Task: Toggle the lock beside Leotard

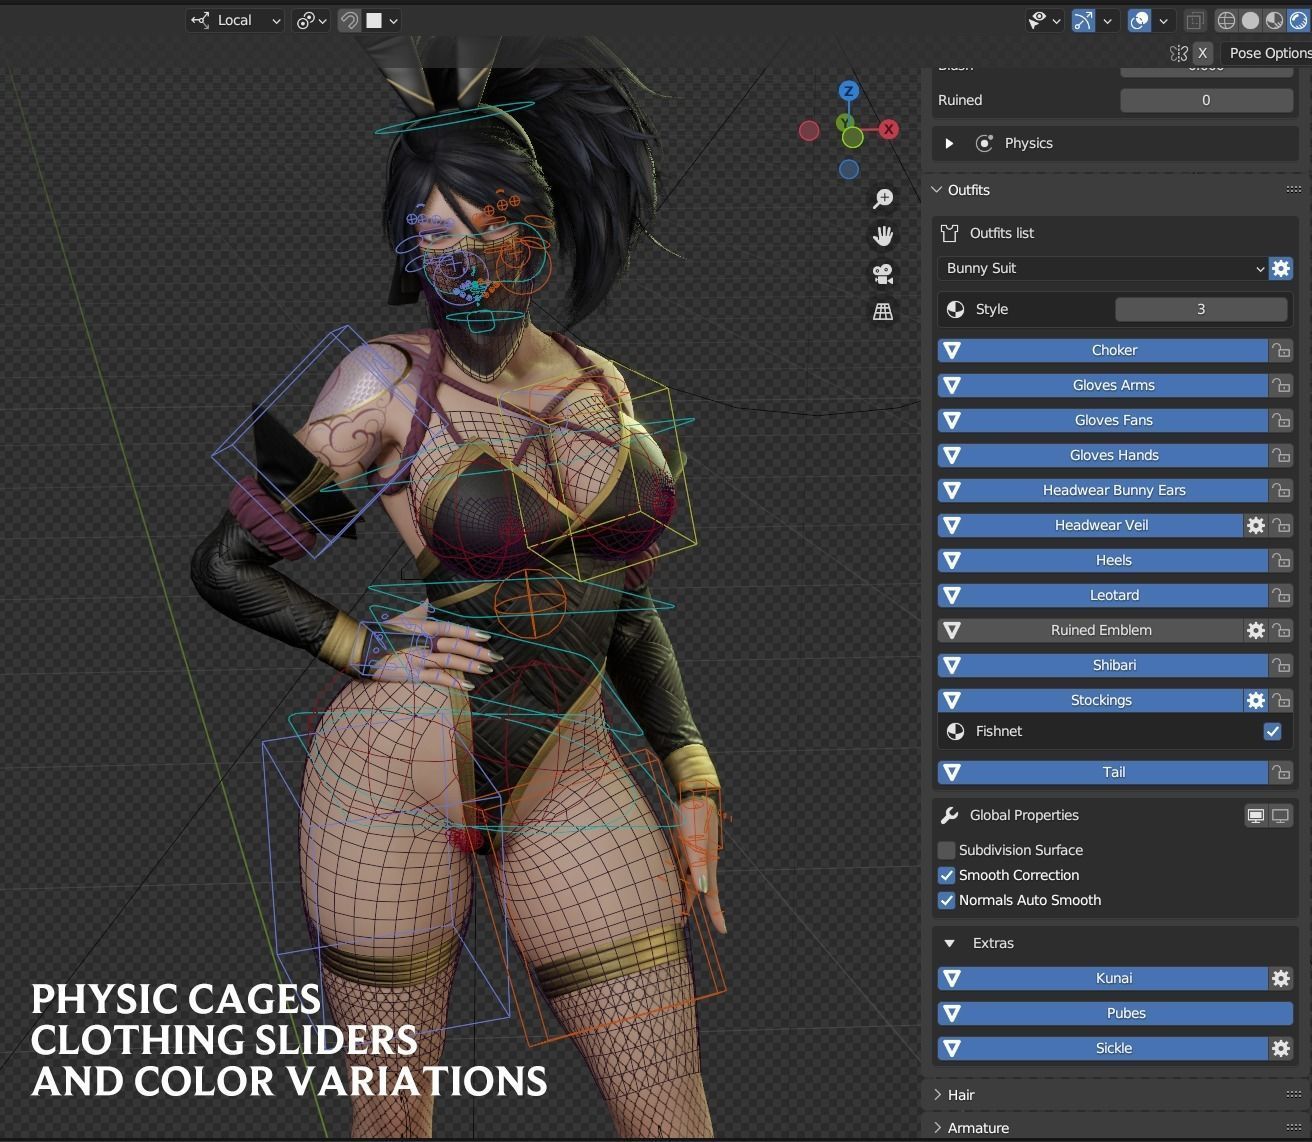Action: point(1281,595)
